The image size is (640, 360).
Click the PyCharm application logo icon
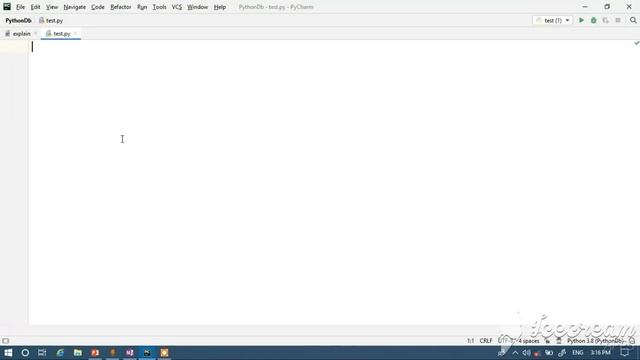tap(7, 7)
